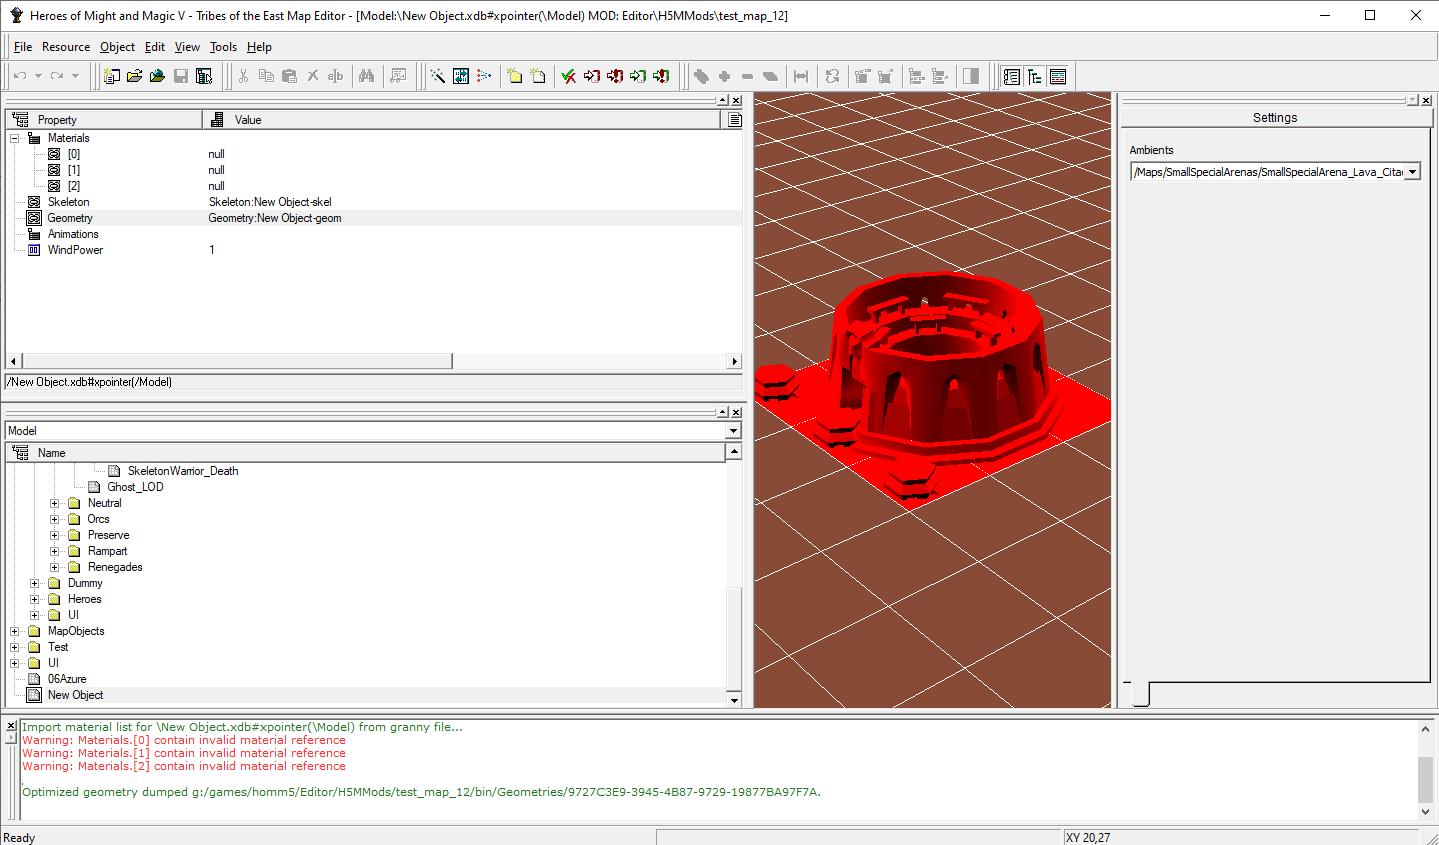Click the new folder icon with sparkle

click(x=515, y=76)
